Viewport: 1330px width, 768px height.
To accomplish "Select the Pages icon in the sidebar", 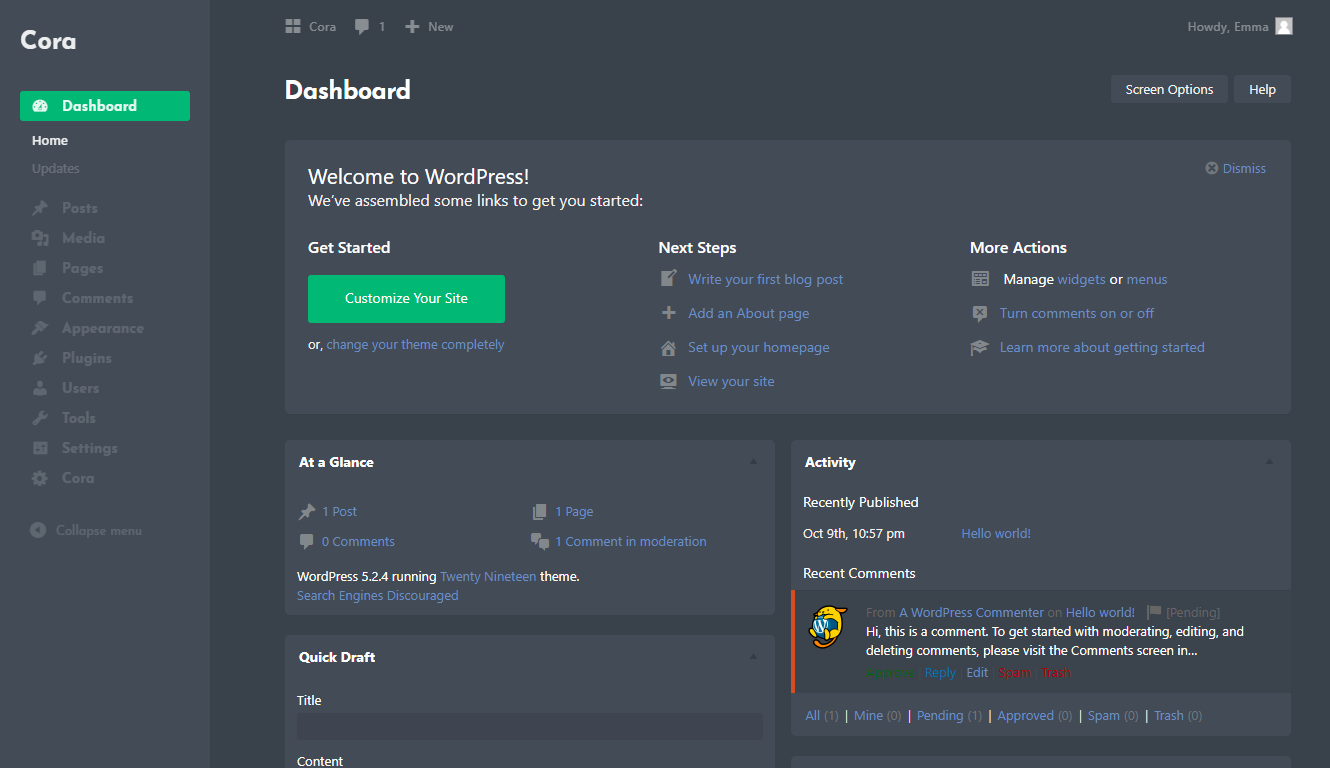I will tap(40, 268).
